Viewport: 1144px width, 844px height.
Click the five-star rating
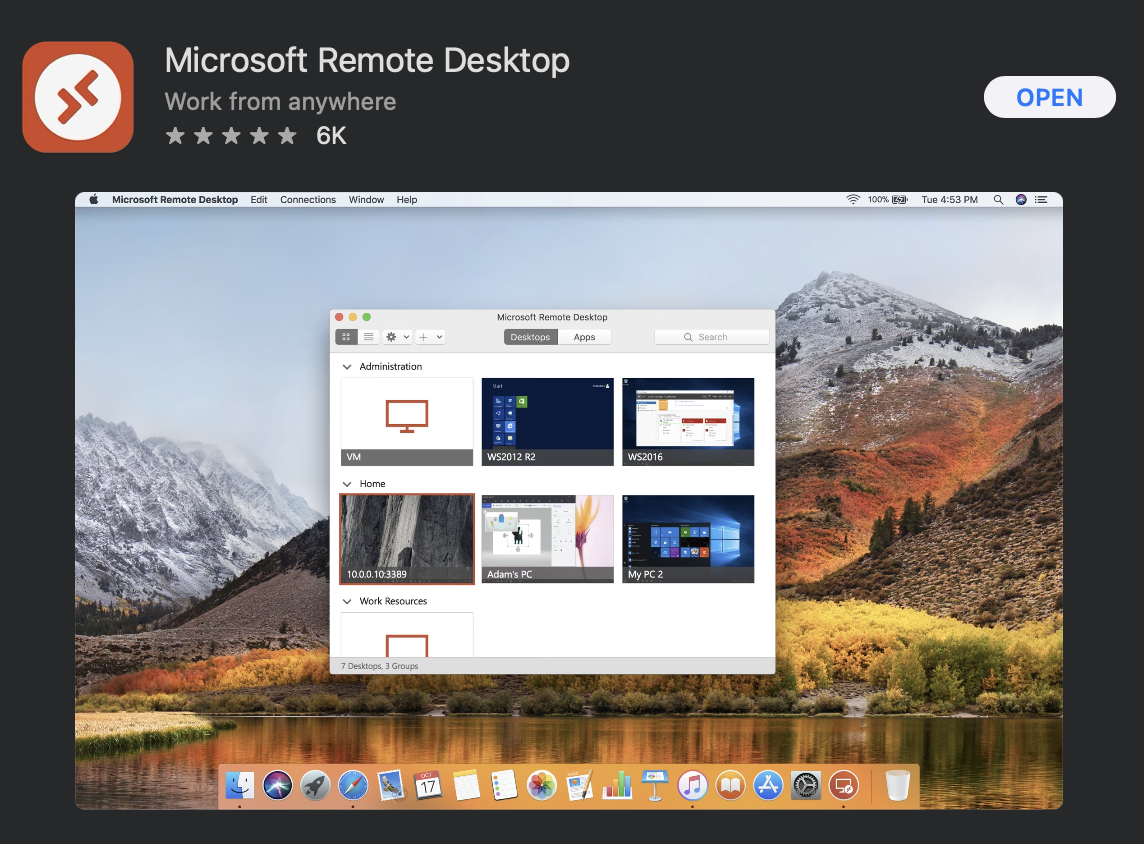[231, 136]
